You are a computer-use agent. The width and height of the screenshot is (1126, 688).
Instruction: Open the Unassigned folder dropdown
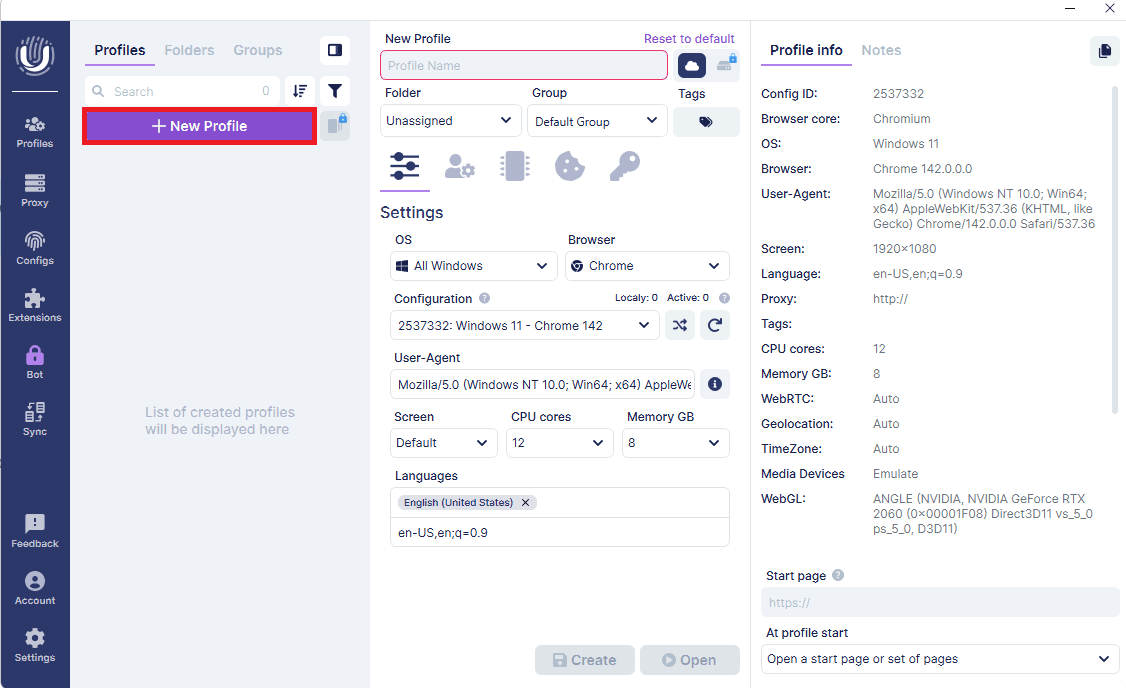click(450, 120)
